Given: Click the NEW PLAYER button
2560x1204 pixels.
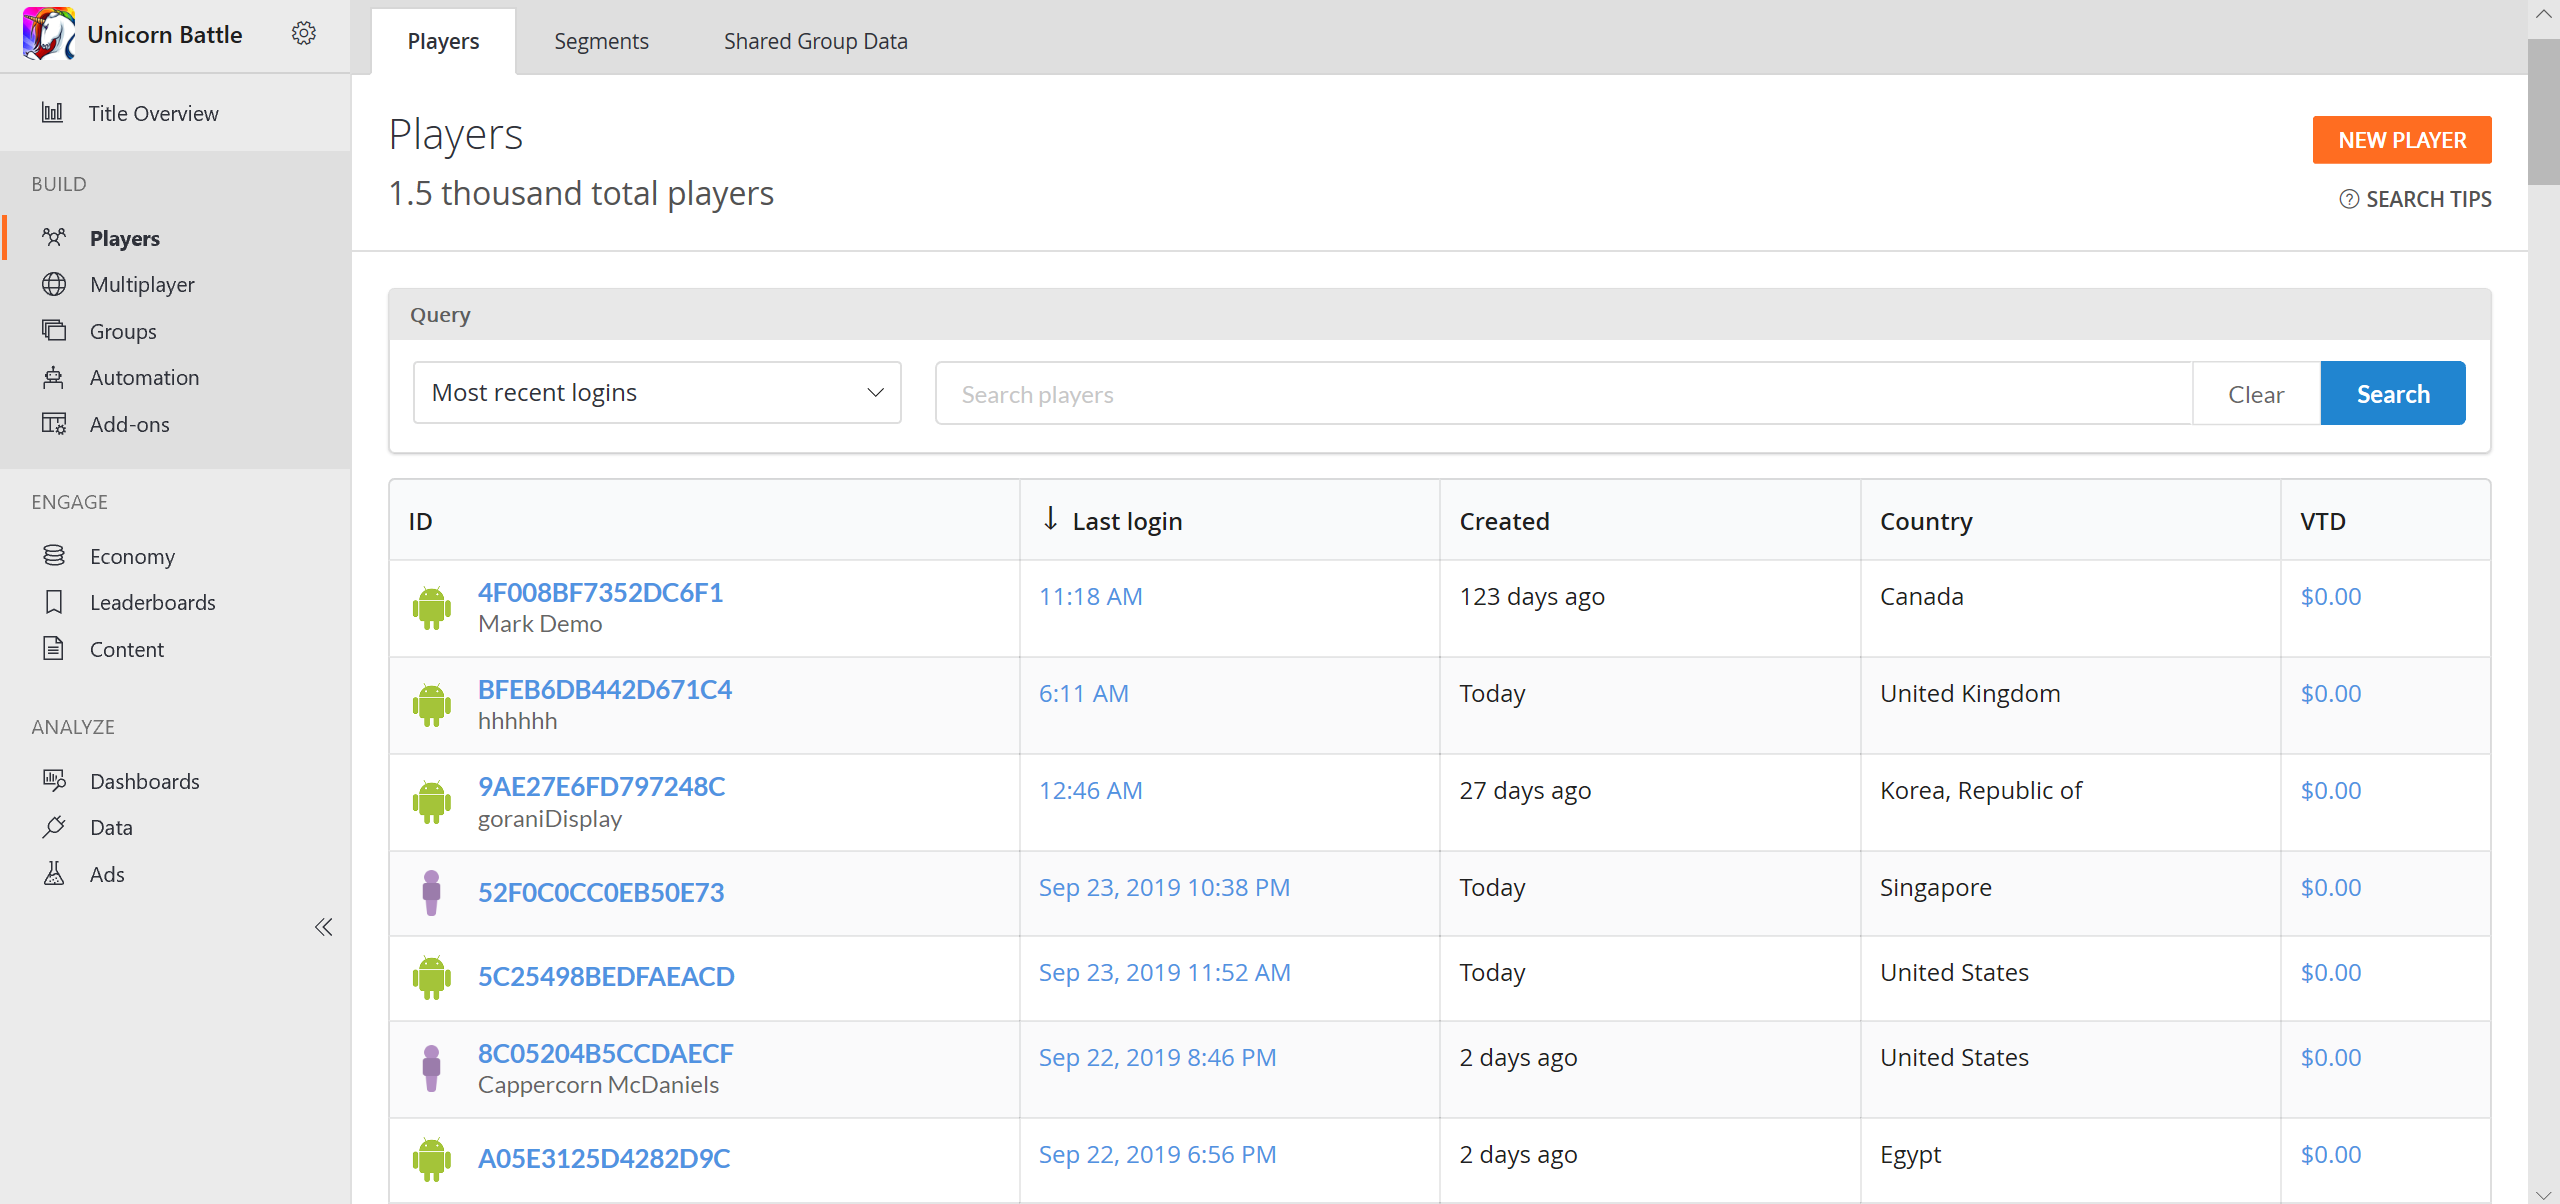Looking at the screenshot, I should click(x=2402, y=139).
